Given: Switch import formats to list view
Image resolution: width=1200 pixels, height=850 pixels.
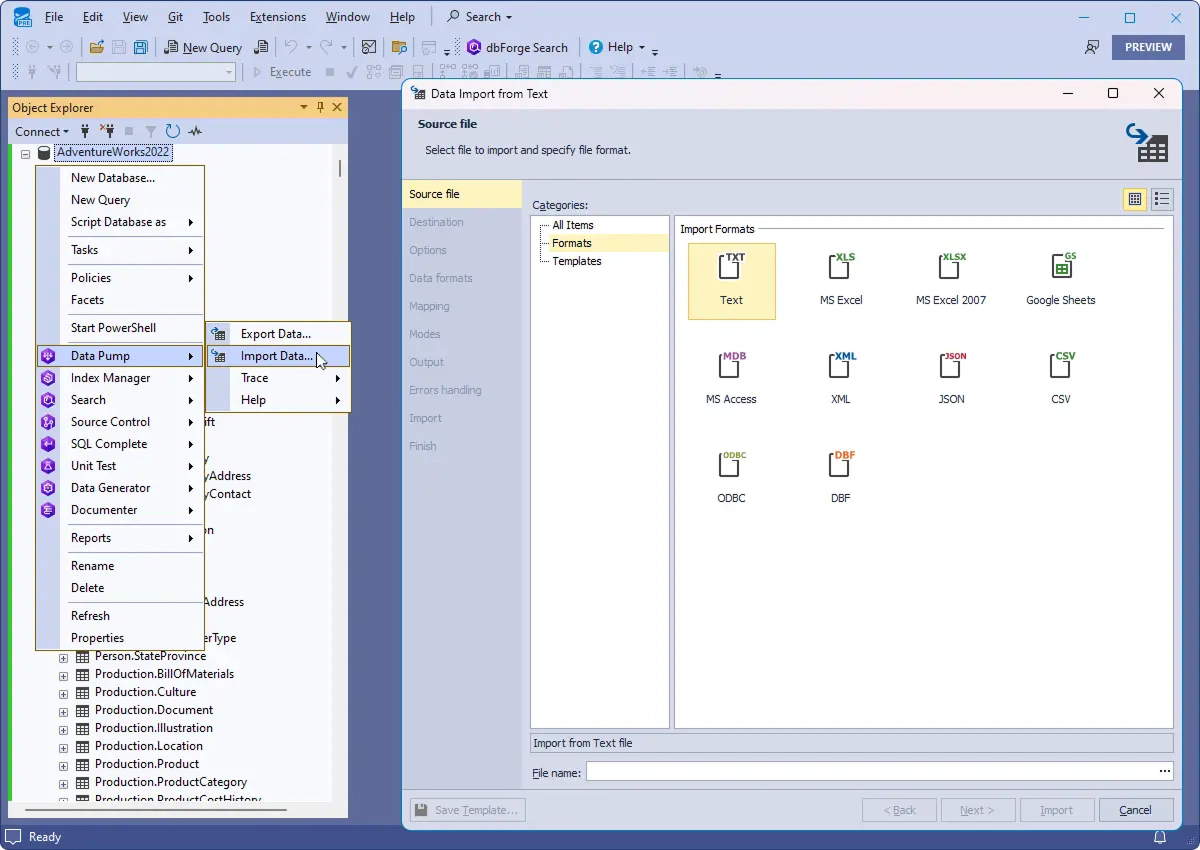Looking at the screenshot, I should tap(1162, 199).
